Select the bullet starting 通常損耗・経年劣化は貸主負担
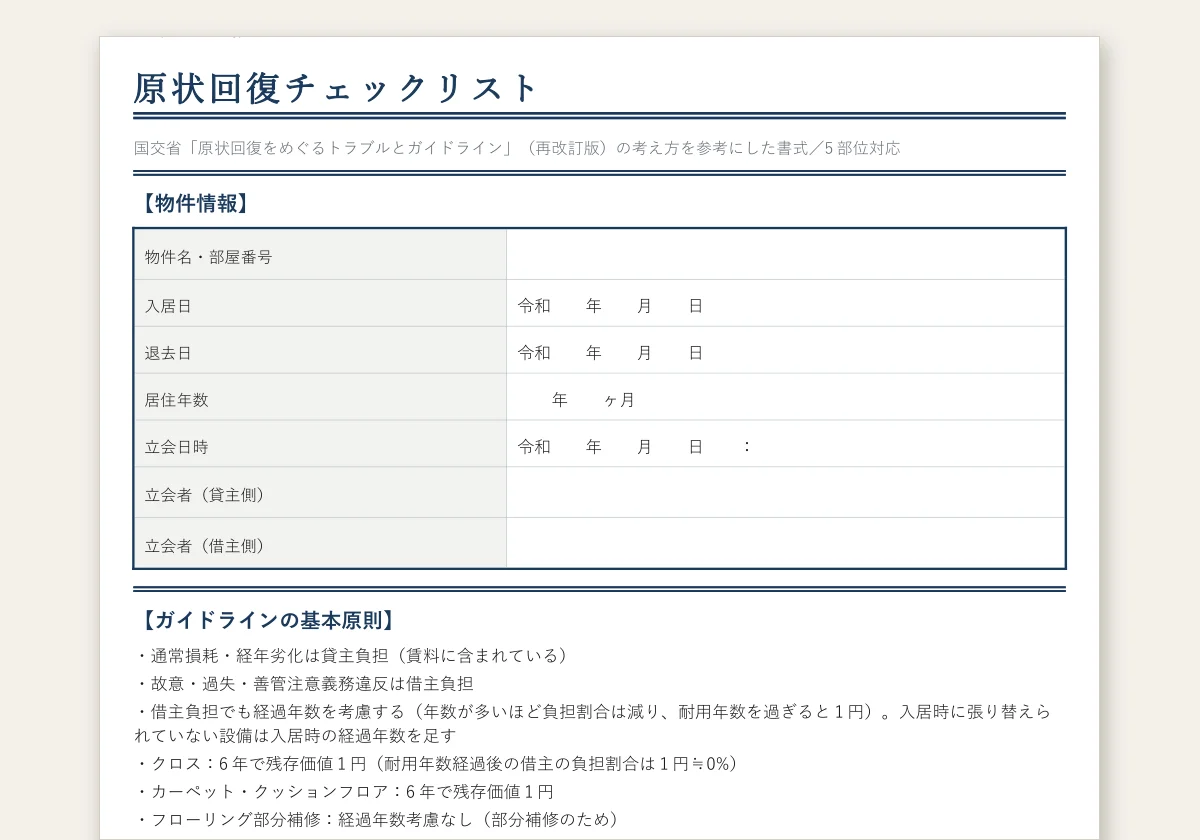 [x=355, y=656]
